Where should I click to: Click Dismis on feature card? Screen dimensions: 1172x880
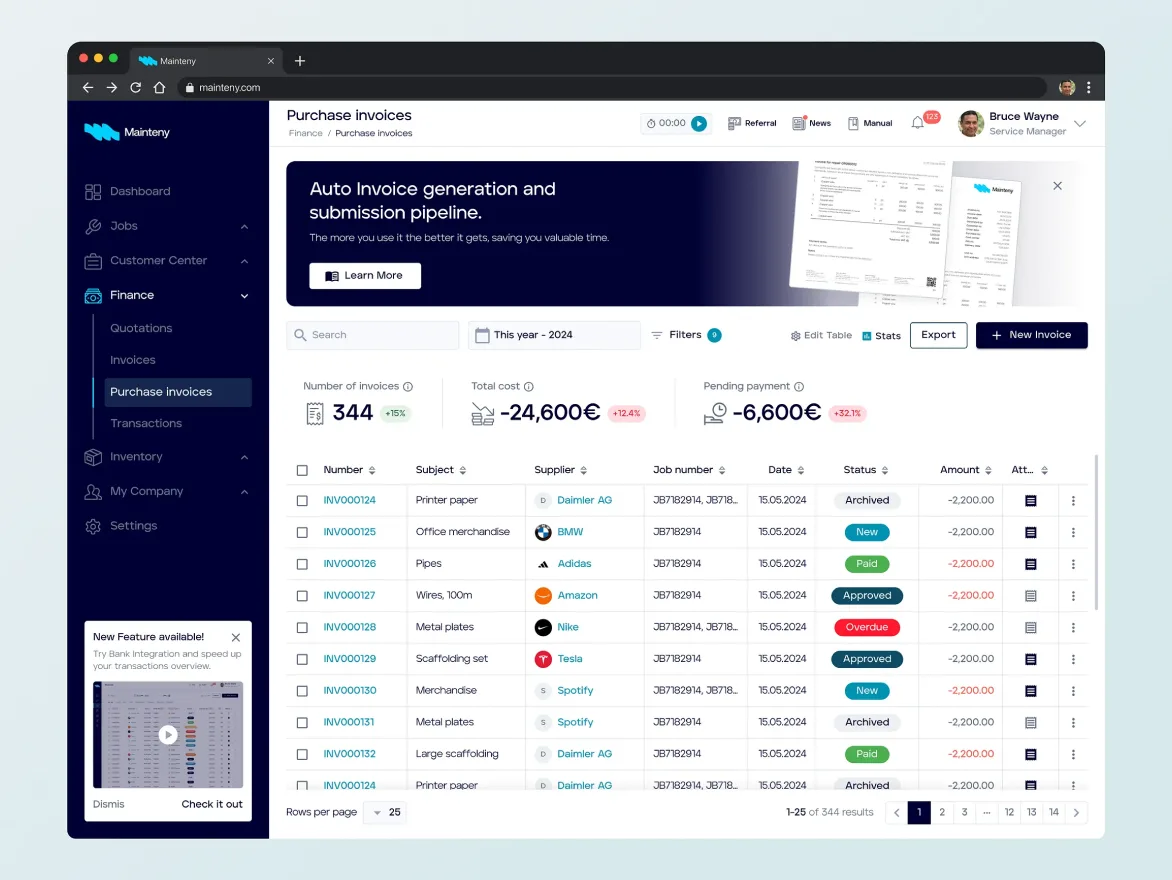click(108, 804)
